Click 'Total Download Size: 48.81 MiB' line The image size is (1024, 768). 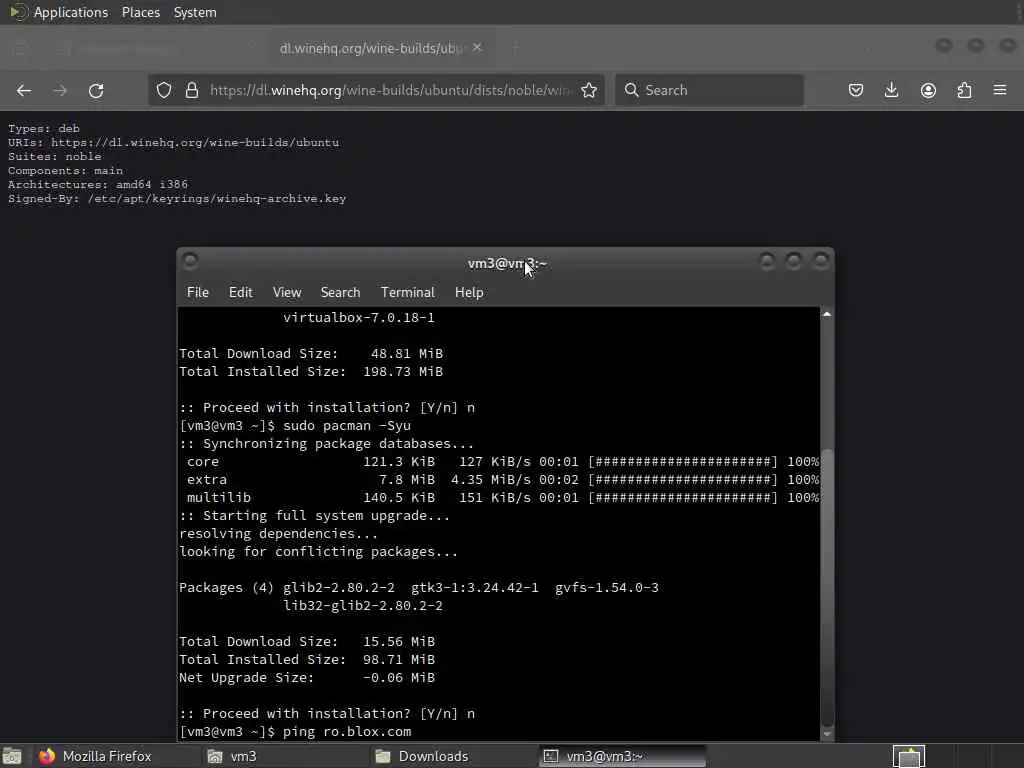click(x=311, y=353)
